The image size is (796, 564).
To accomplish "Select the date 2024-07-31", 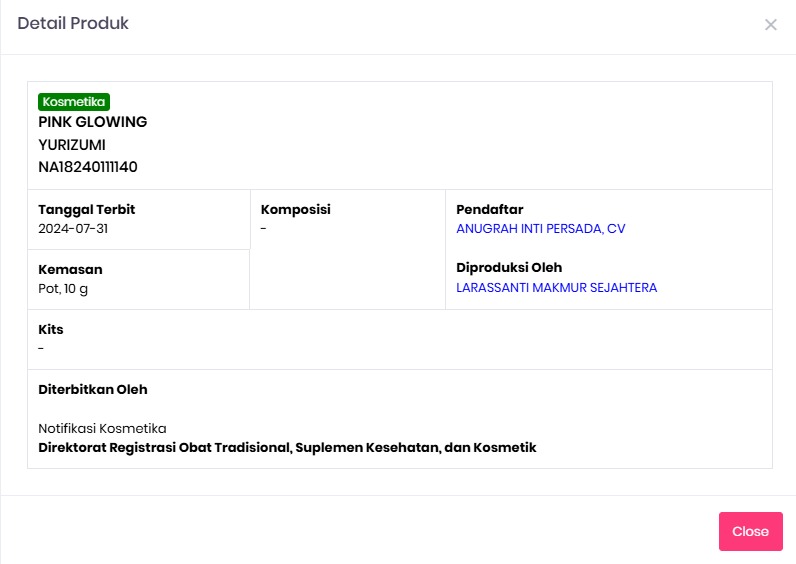I will coord(73,229).
